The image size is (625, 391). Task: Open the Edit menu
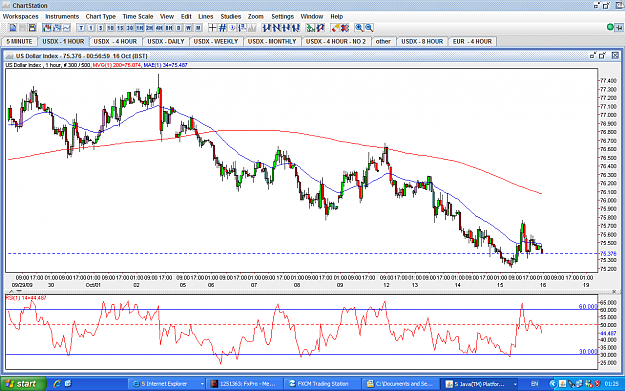point(186,17)
